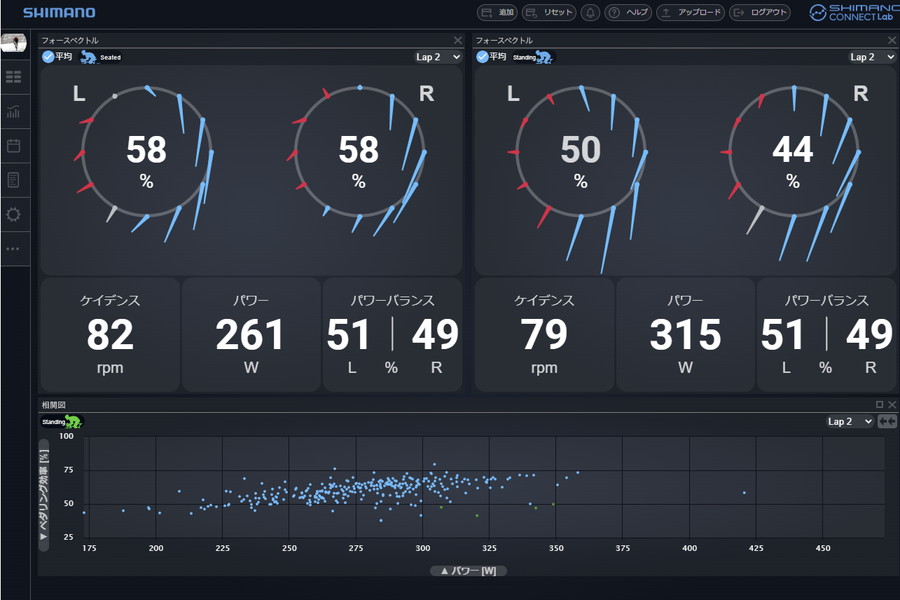
Task: Open Lap 2 dropdown in left force vector panel
Action: [438, 57]
